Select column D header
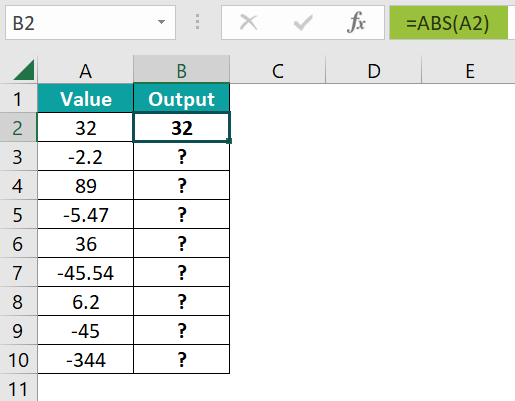515x401 pixels. (x=374, y=70)
